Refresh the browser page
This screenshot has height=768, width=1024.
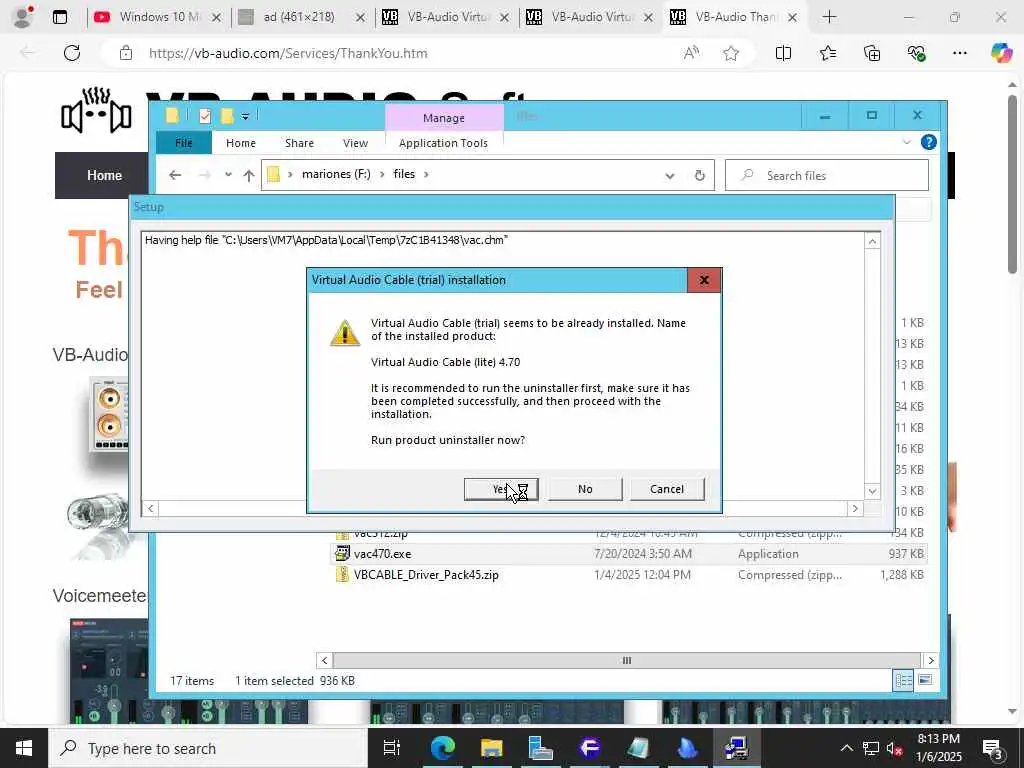(72, 53)
